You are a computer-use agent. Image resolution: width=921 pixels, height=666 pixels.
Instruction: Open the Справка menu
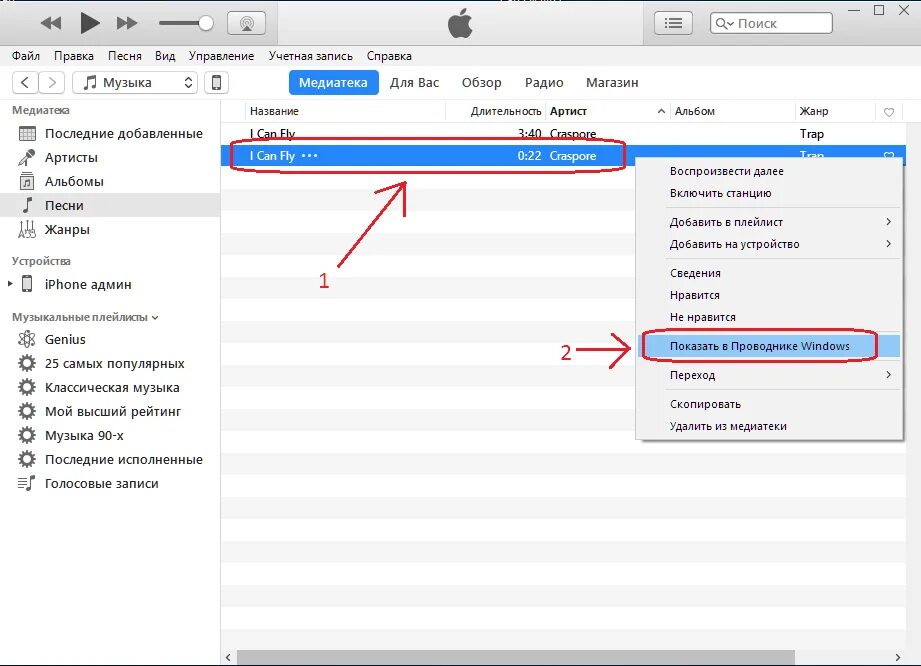tap(389, 56)
